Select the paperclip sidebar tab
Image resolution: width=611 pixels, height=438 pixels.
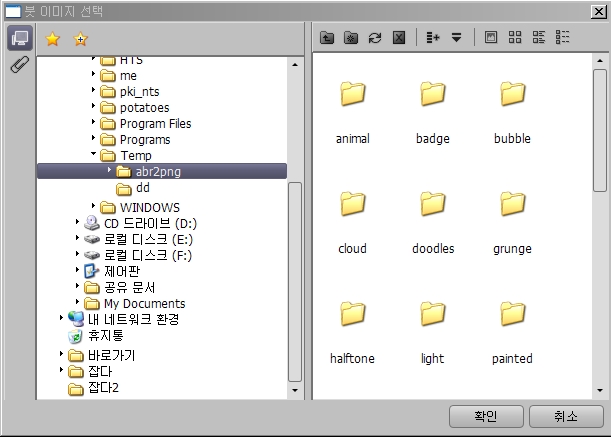pos(20,65)
